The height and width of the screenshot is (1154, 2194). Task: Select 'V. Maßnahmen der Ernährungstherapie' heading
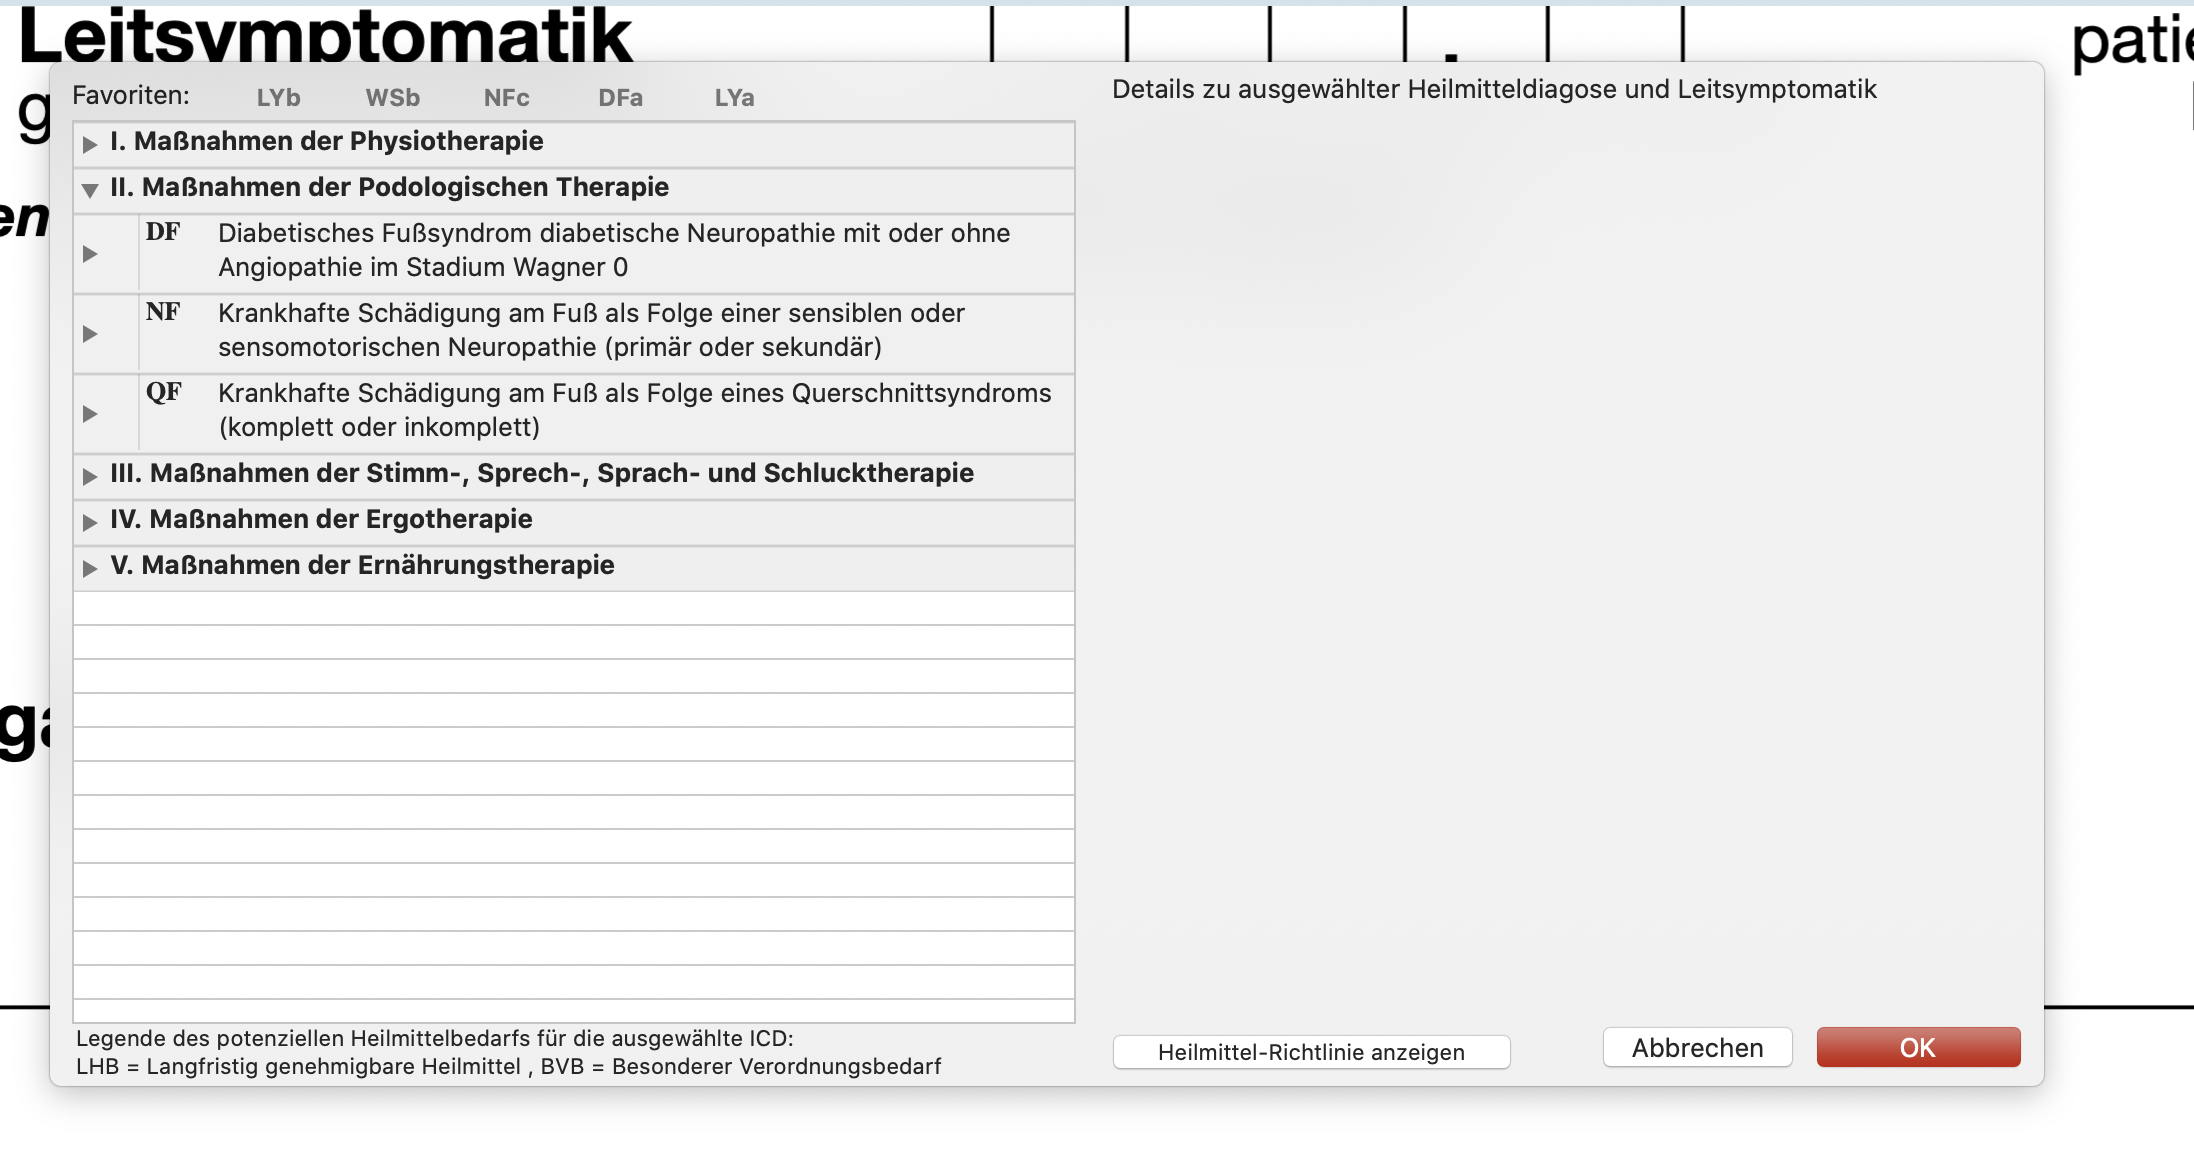[x=362, y=565]
